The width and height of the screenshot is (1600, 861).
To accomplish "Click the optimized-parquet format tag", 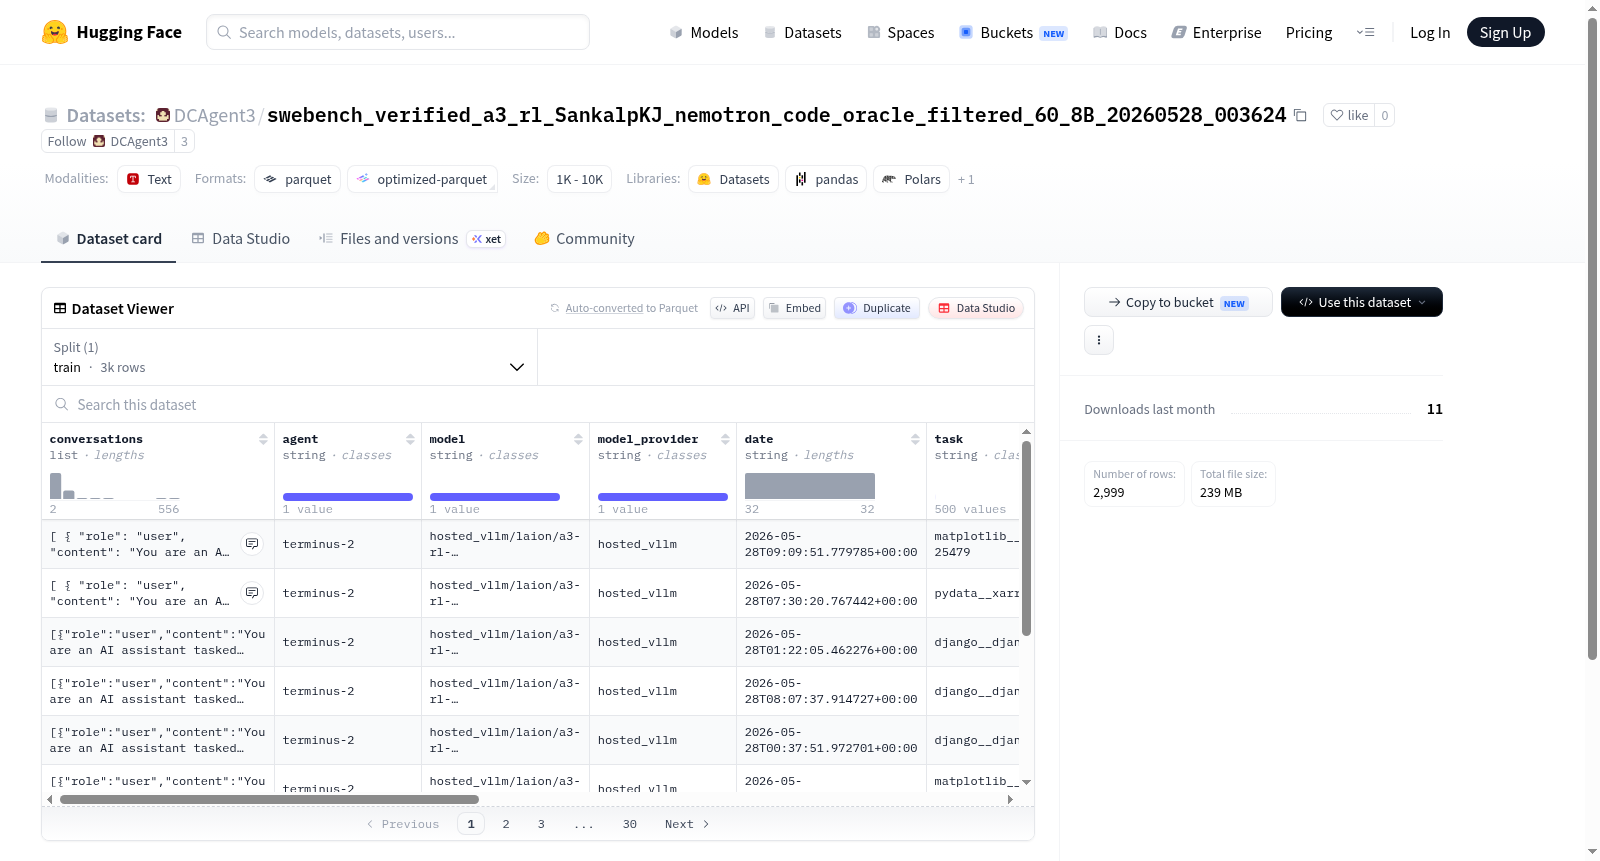I will coord(422,179).
